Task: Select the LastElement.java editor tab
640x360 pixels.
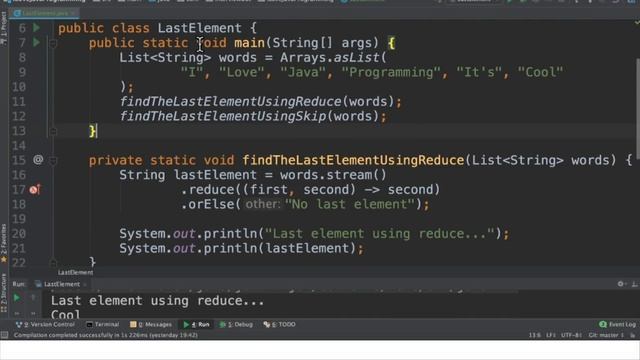Action: (x=44, y=13)
